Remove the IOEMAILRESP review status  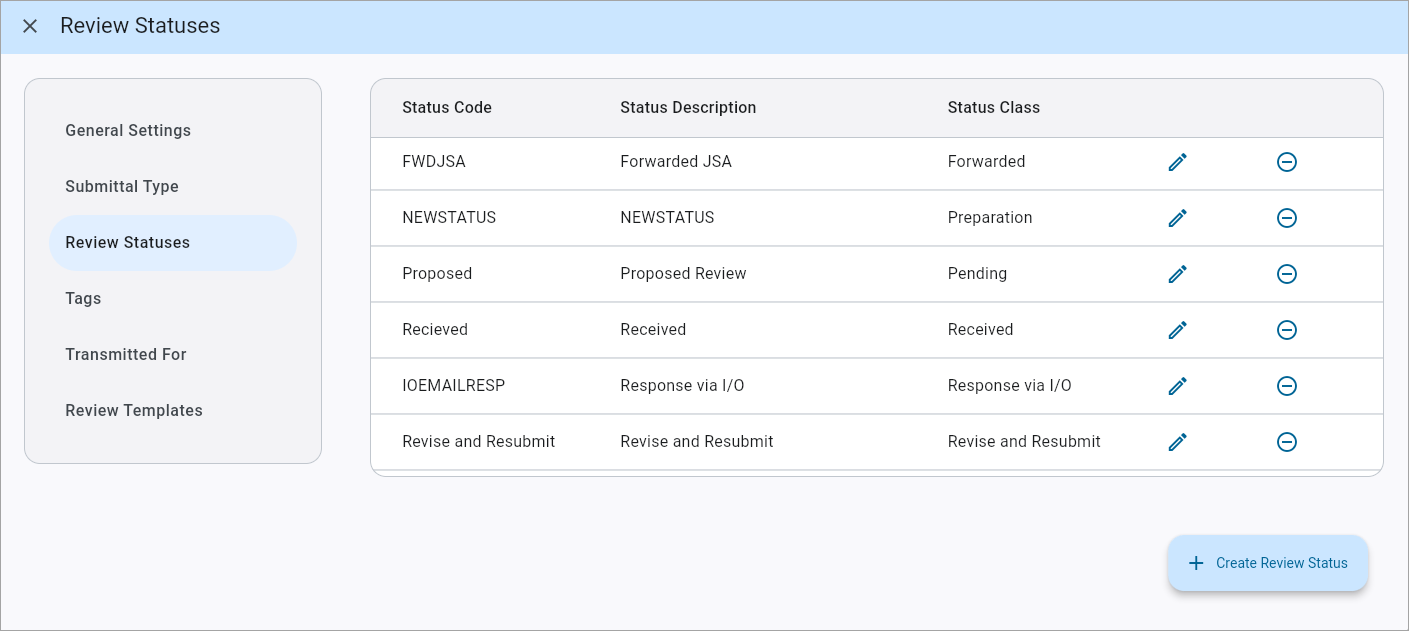click(1287, 385)
